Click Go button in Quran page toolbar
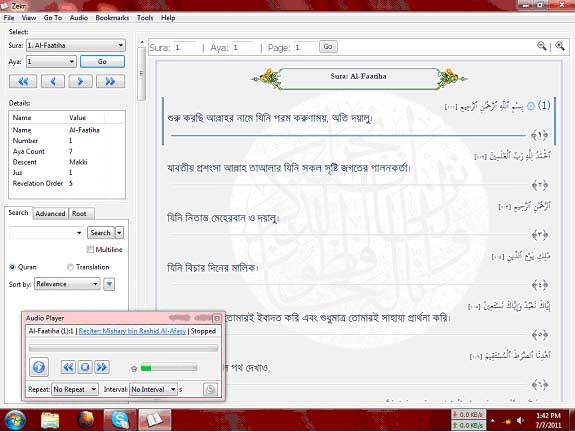Screen dimensions: 575x432 328,47
